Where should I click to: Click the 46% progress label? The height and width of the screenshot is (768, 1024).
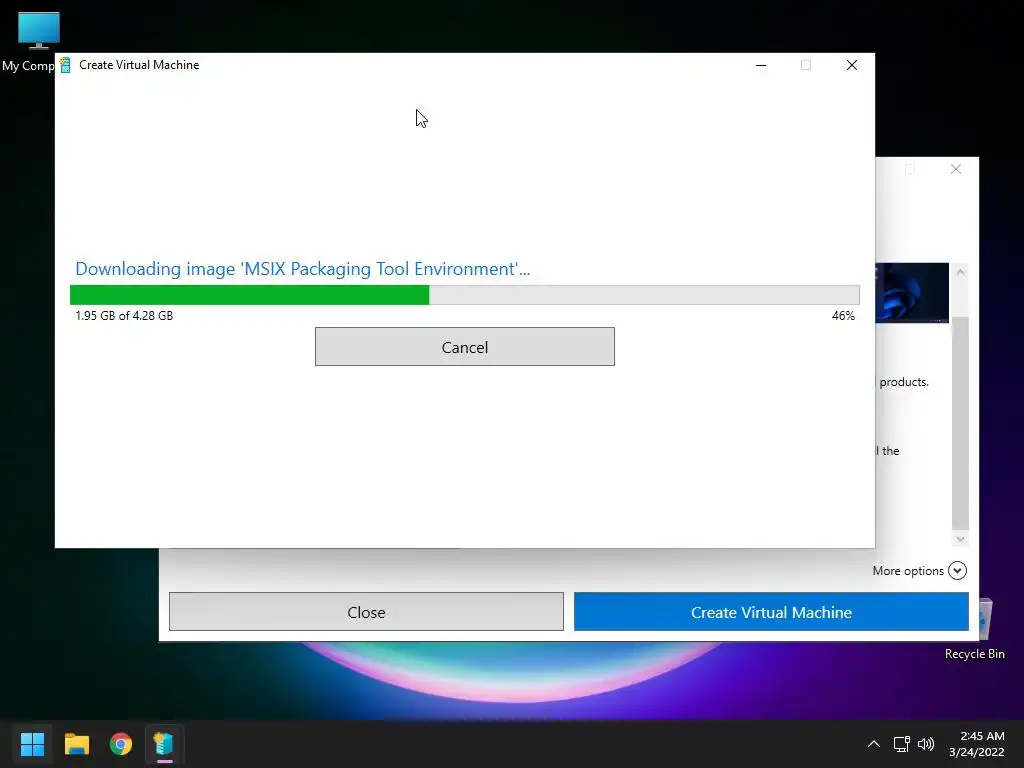[x=843, y=316]
